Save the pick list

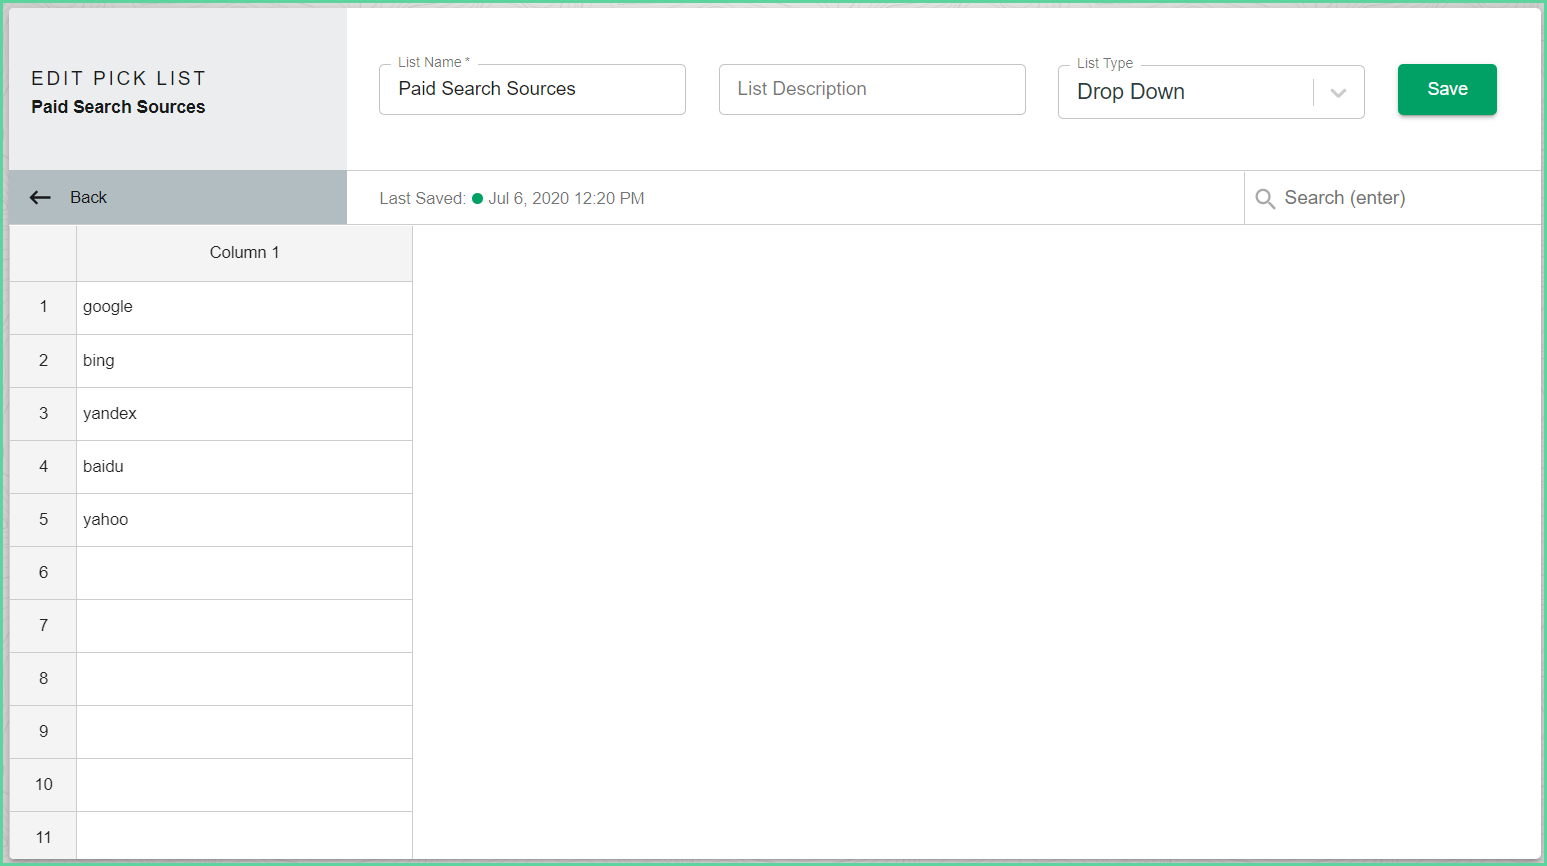(x=1447, y=89)
